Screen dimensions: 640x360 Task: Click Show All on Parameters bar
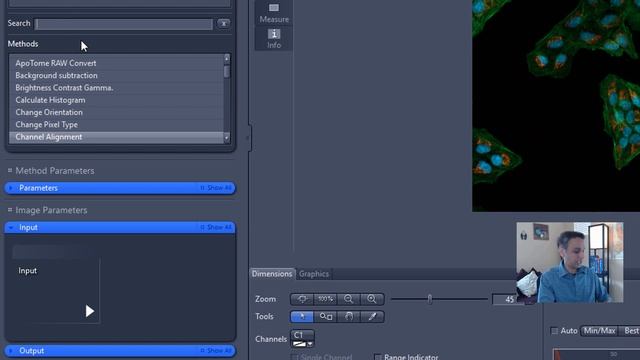click(x=216, y=188)
